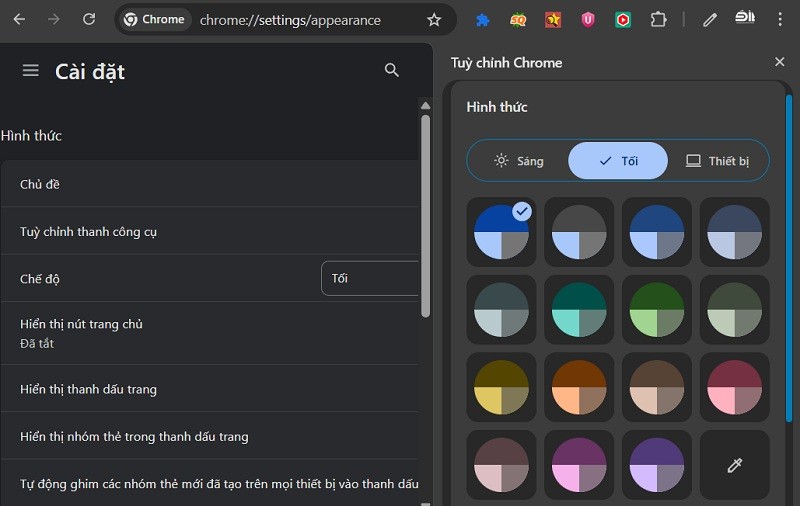The width and height of the screenshot is (800, 506).
Task: Click the Hình thức section title in settings
Action: tap(31, 136)
